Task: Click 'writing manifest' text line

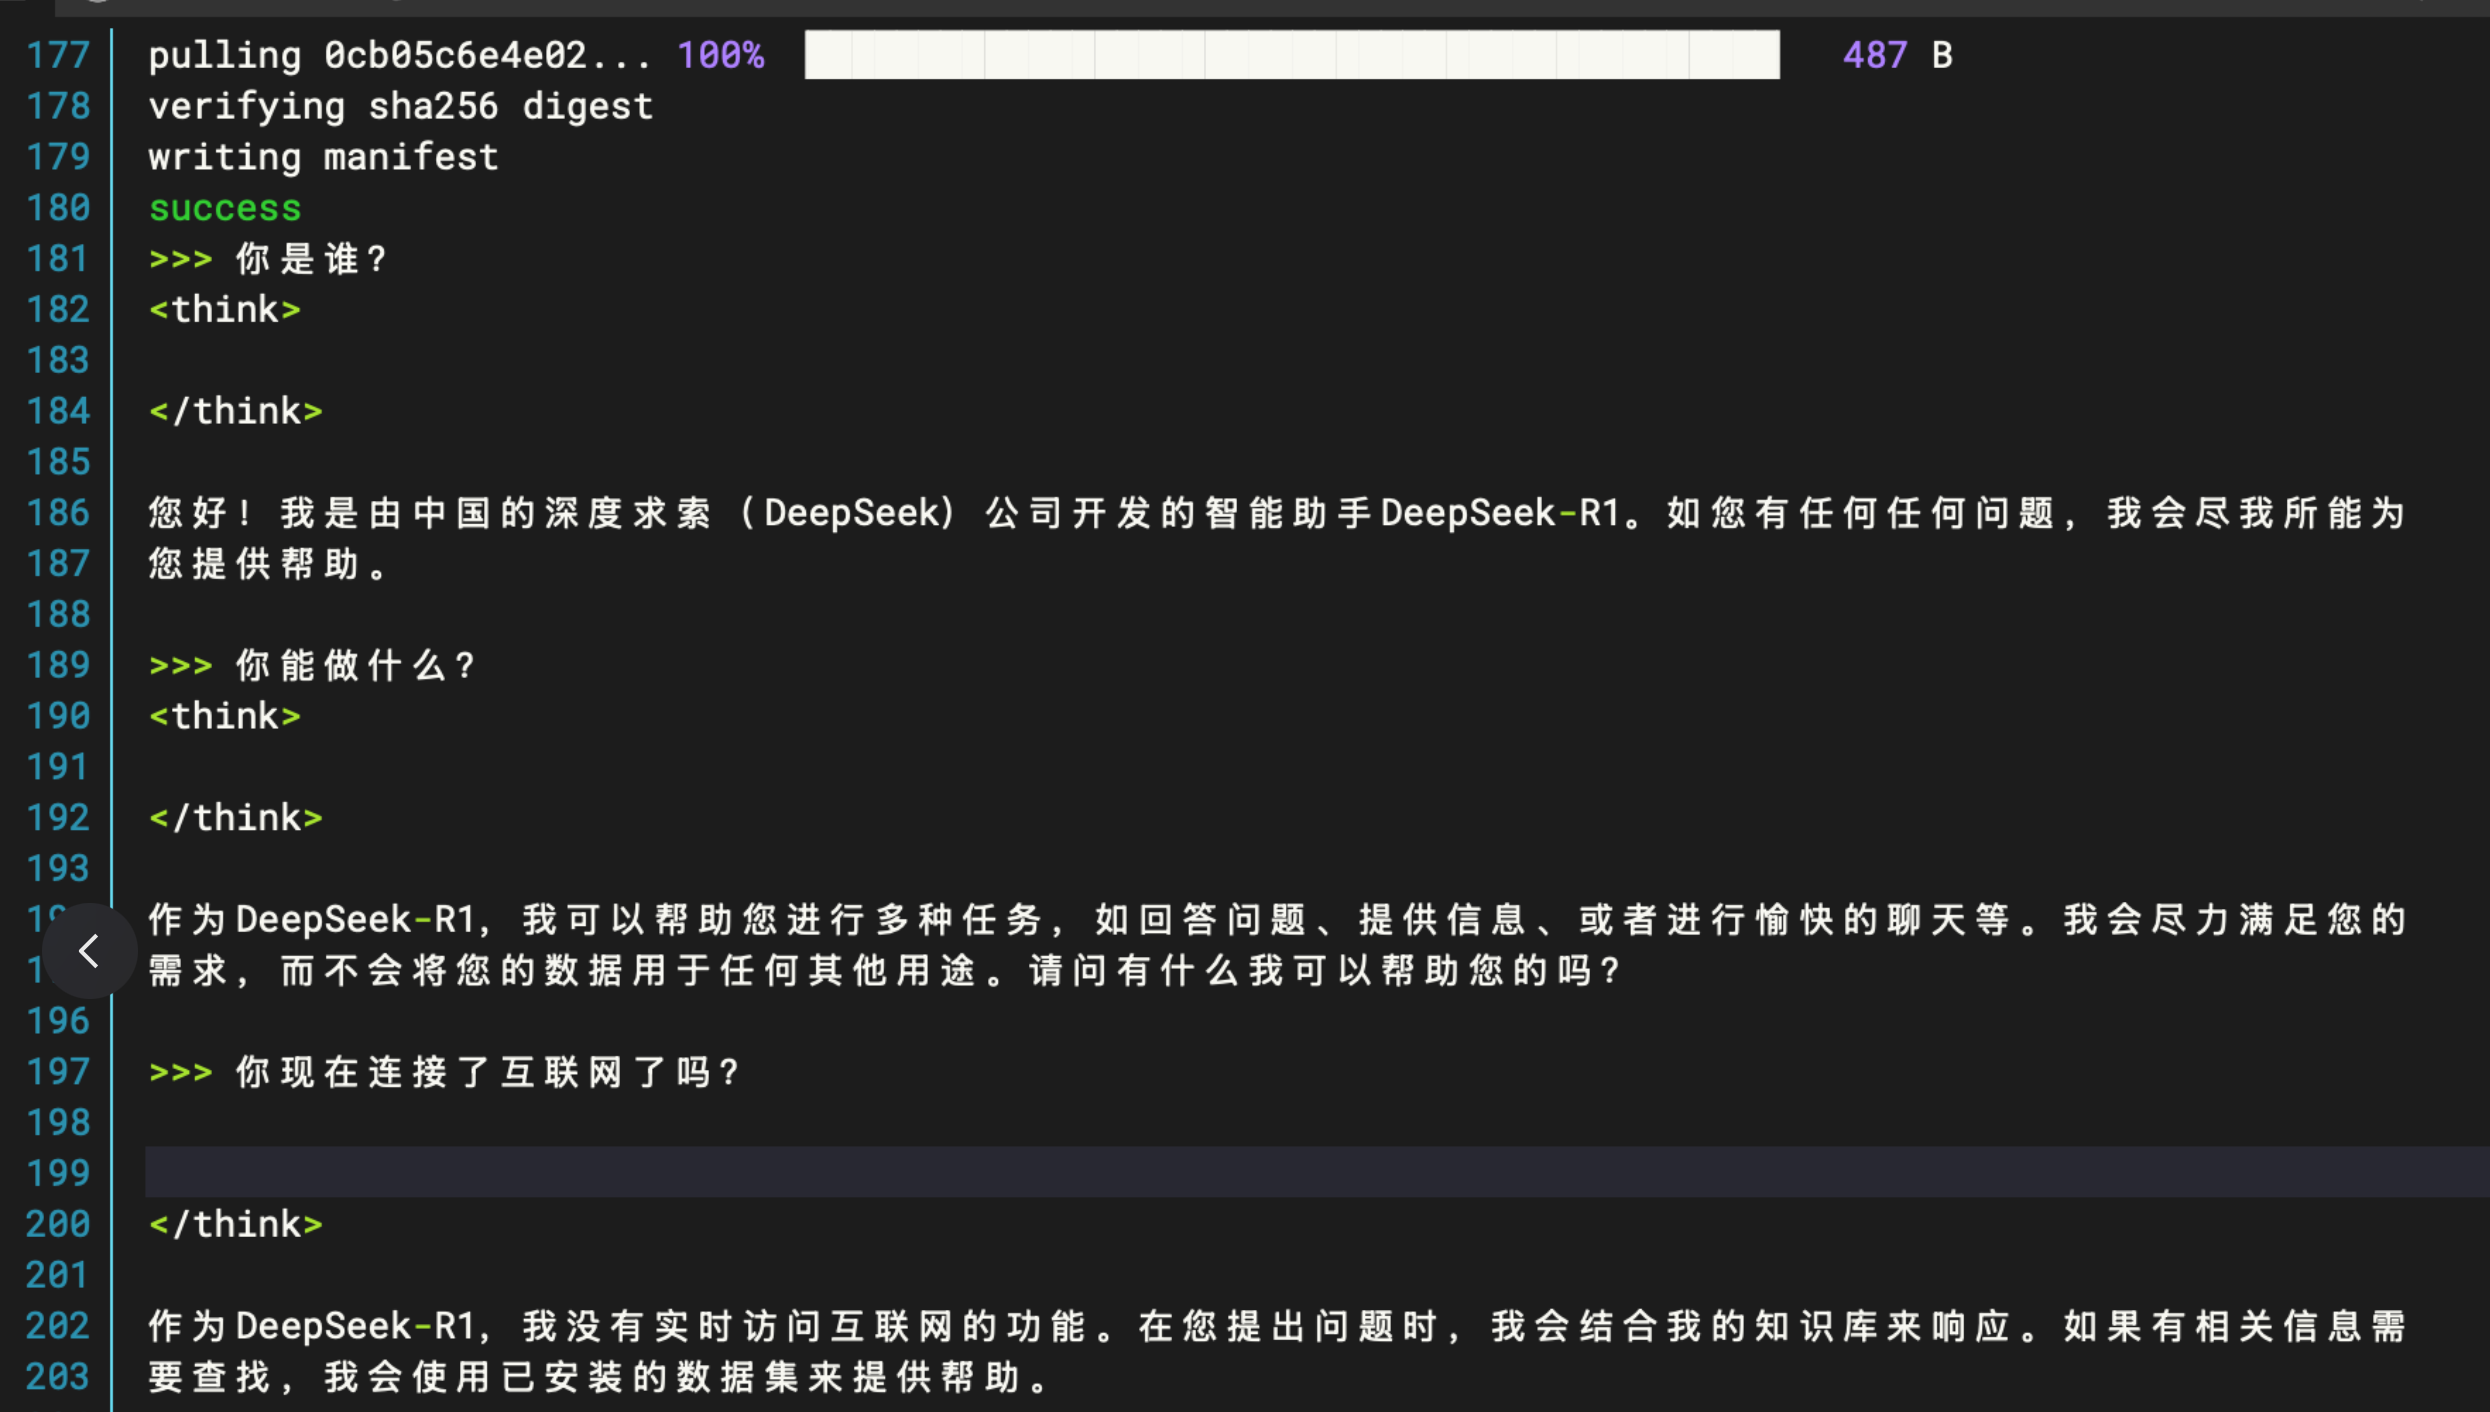Action: point(323,157)
